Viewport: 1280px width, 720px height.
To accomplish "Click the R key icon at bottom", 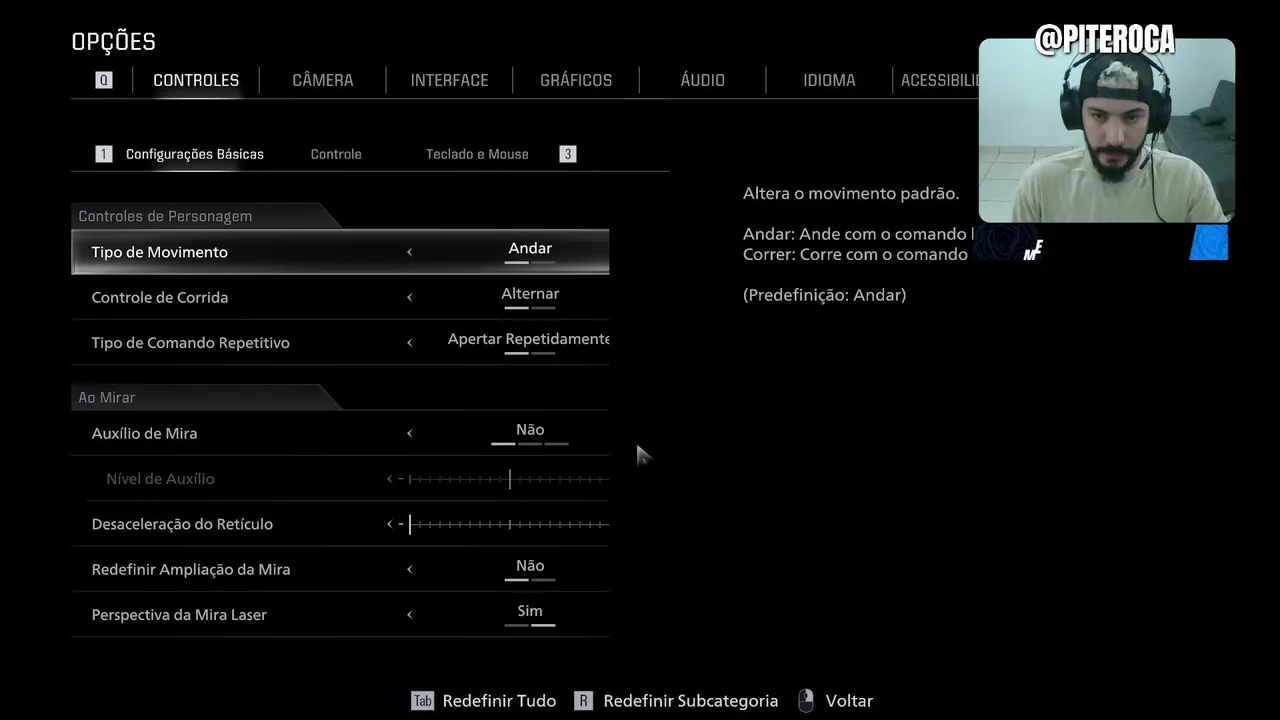I will [x=584, y=701].
